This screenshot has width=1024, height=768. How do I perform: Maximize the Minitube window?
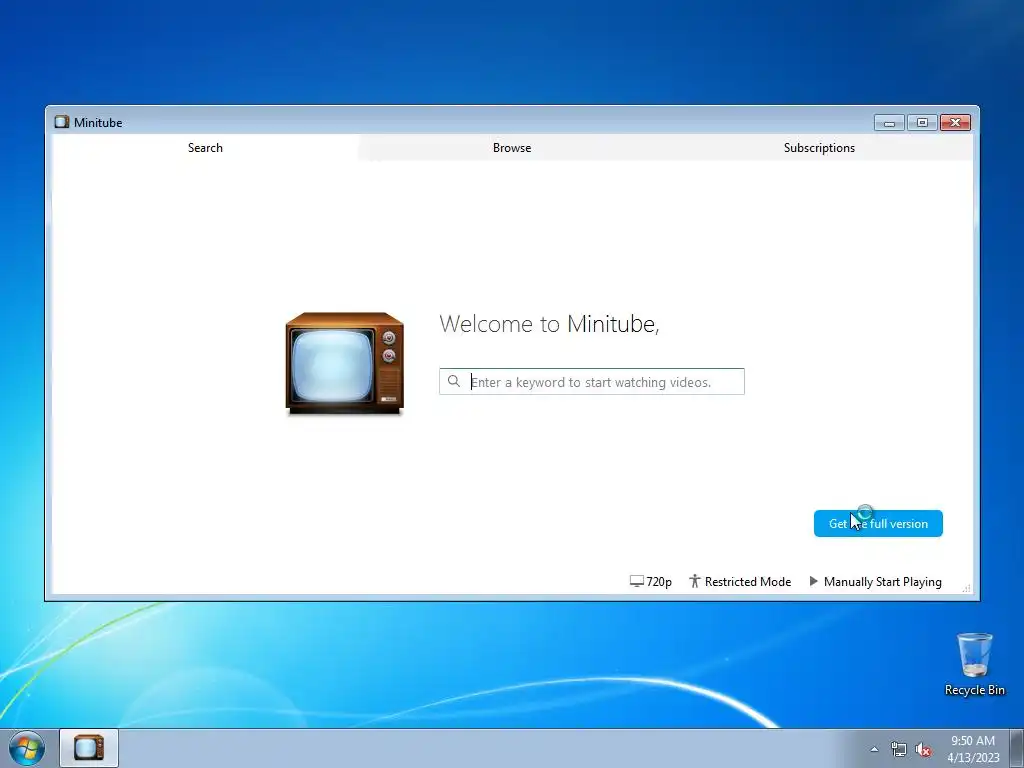(x=922, y=123)
